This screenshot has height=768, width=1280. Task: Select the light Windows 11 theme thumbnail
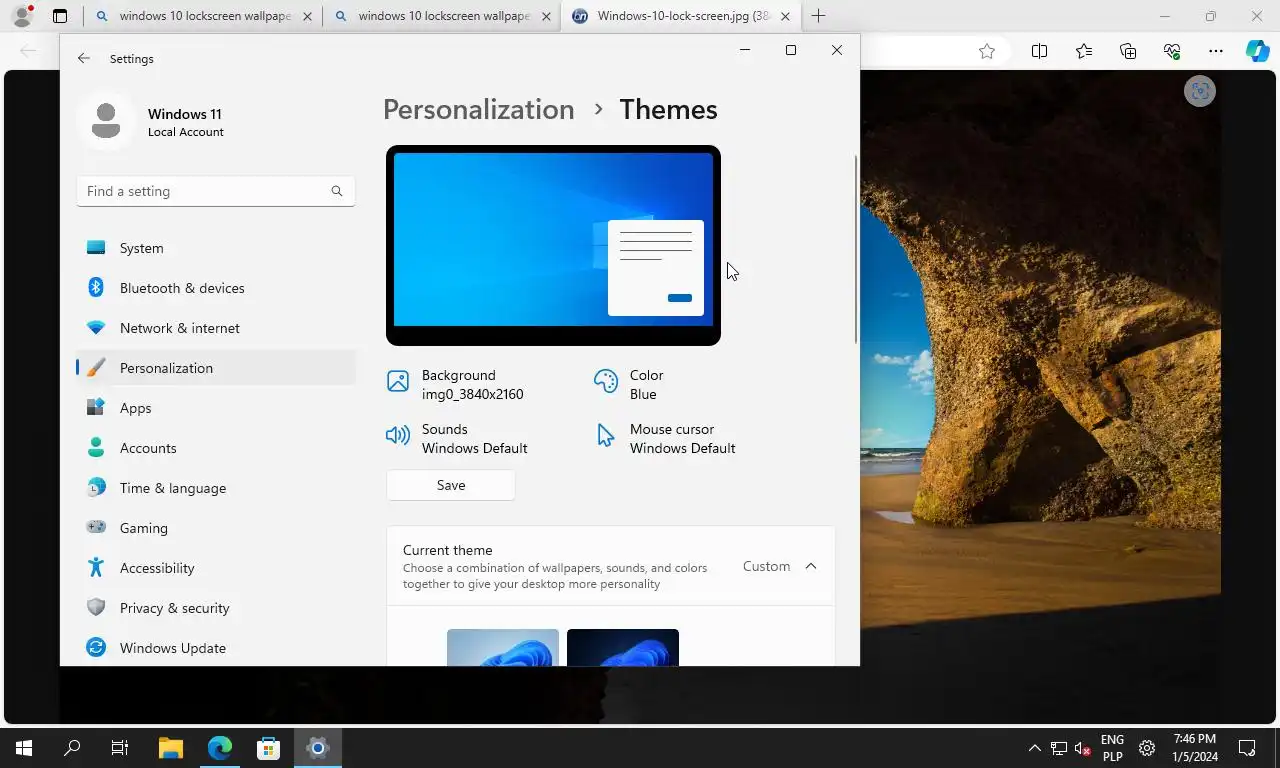click(x=503, y=647)
